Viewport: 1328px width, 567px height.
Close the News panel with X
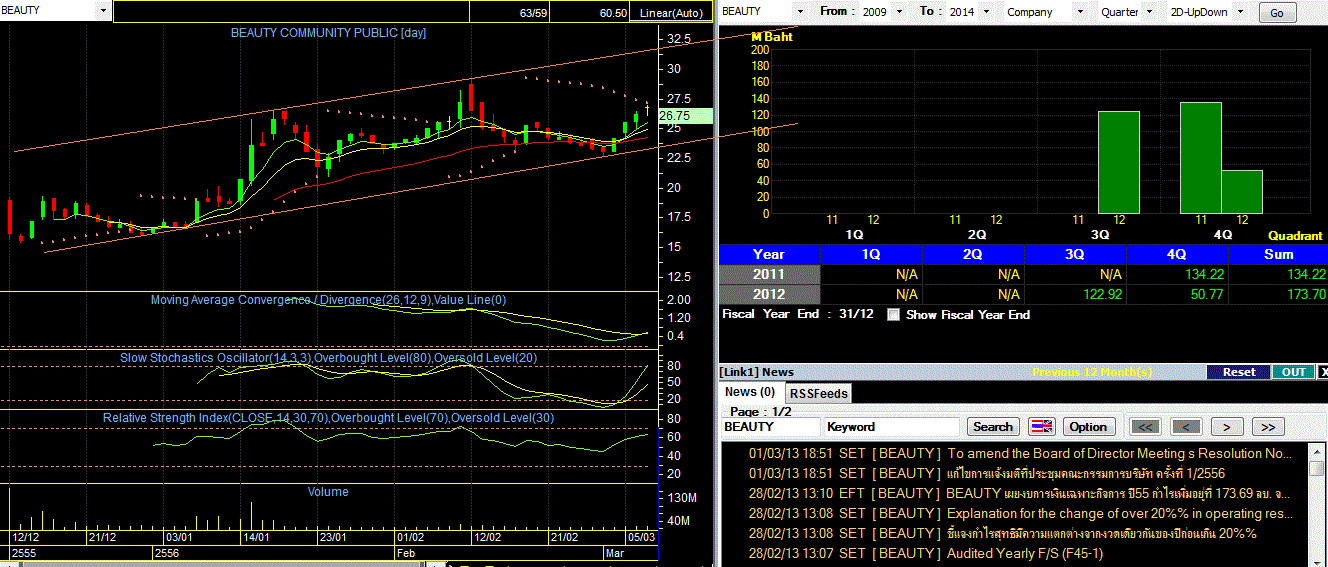tap(1323, 372)
